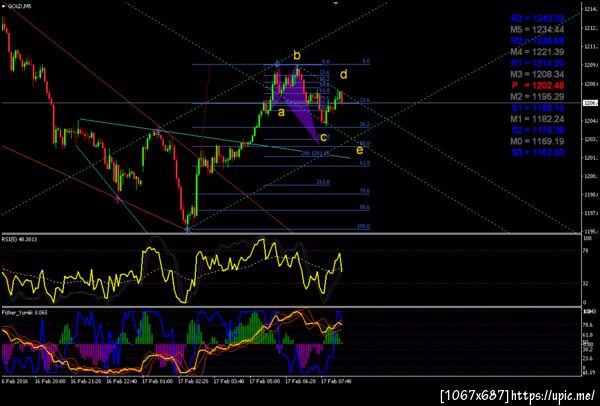
Task: Select the blue R1 resistance label
Action: [537, 62]
